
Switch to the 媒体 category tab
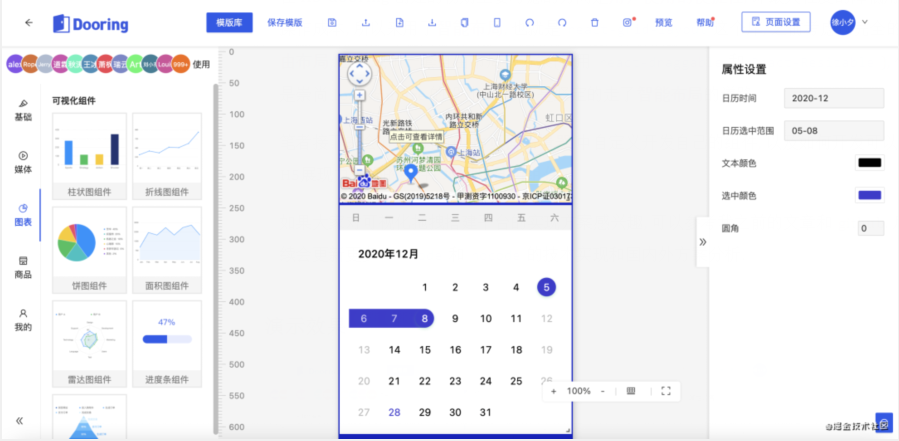click(x=23, y=161)
